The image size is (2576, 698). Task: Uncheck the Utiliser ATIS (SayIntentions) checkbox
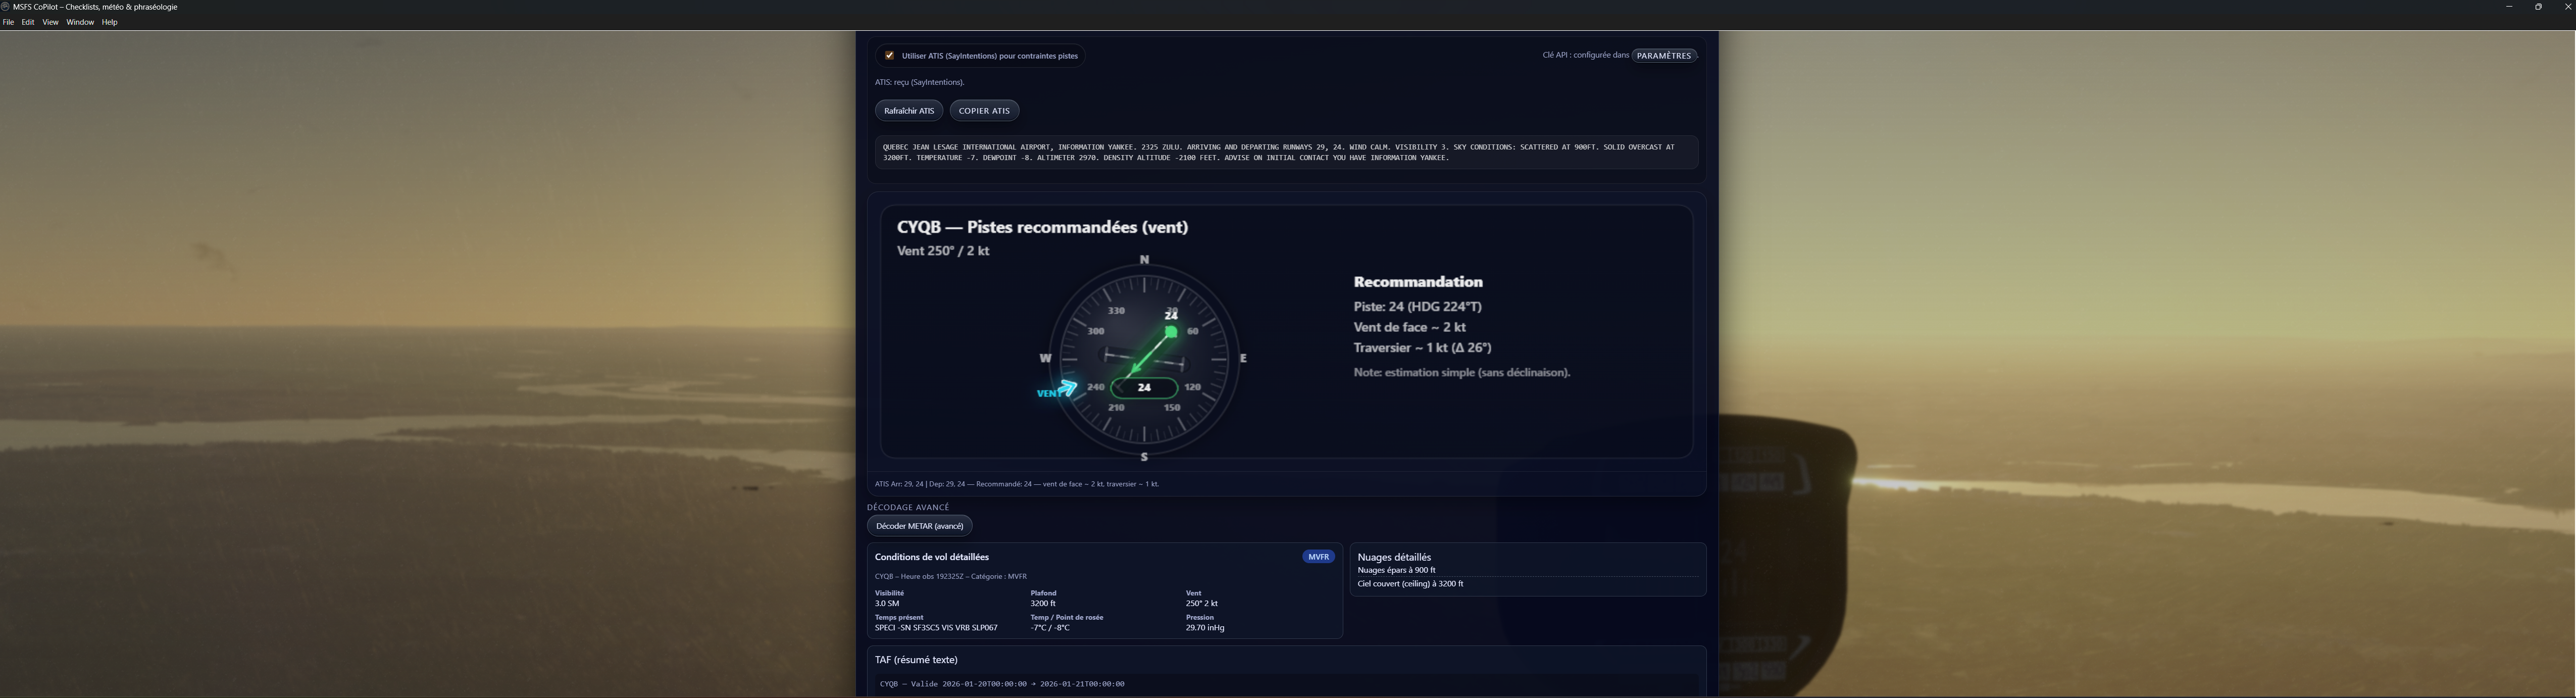tap(889, 55)
